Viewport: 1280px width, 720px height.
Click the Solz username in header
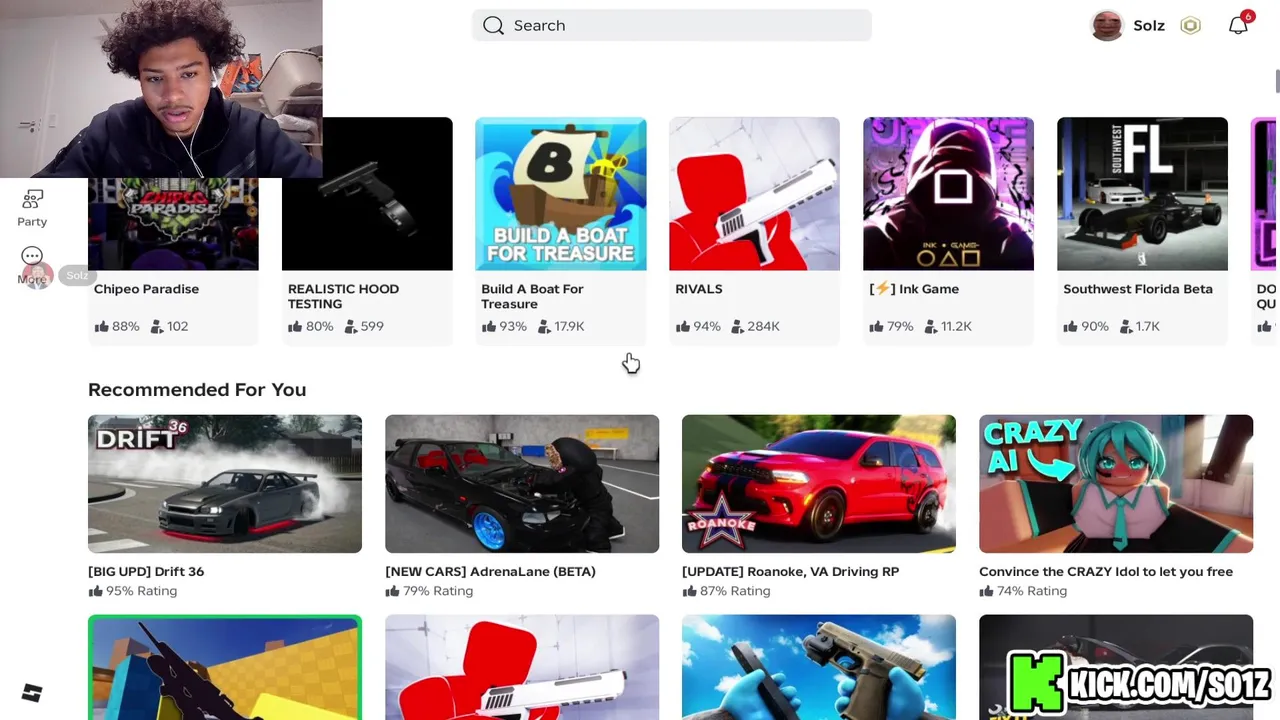[x=1149, y=26]
